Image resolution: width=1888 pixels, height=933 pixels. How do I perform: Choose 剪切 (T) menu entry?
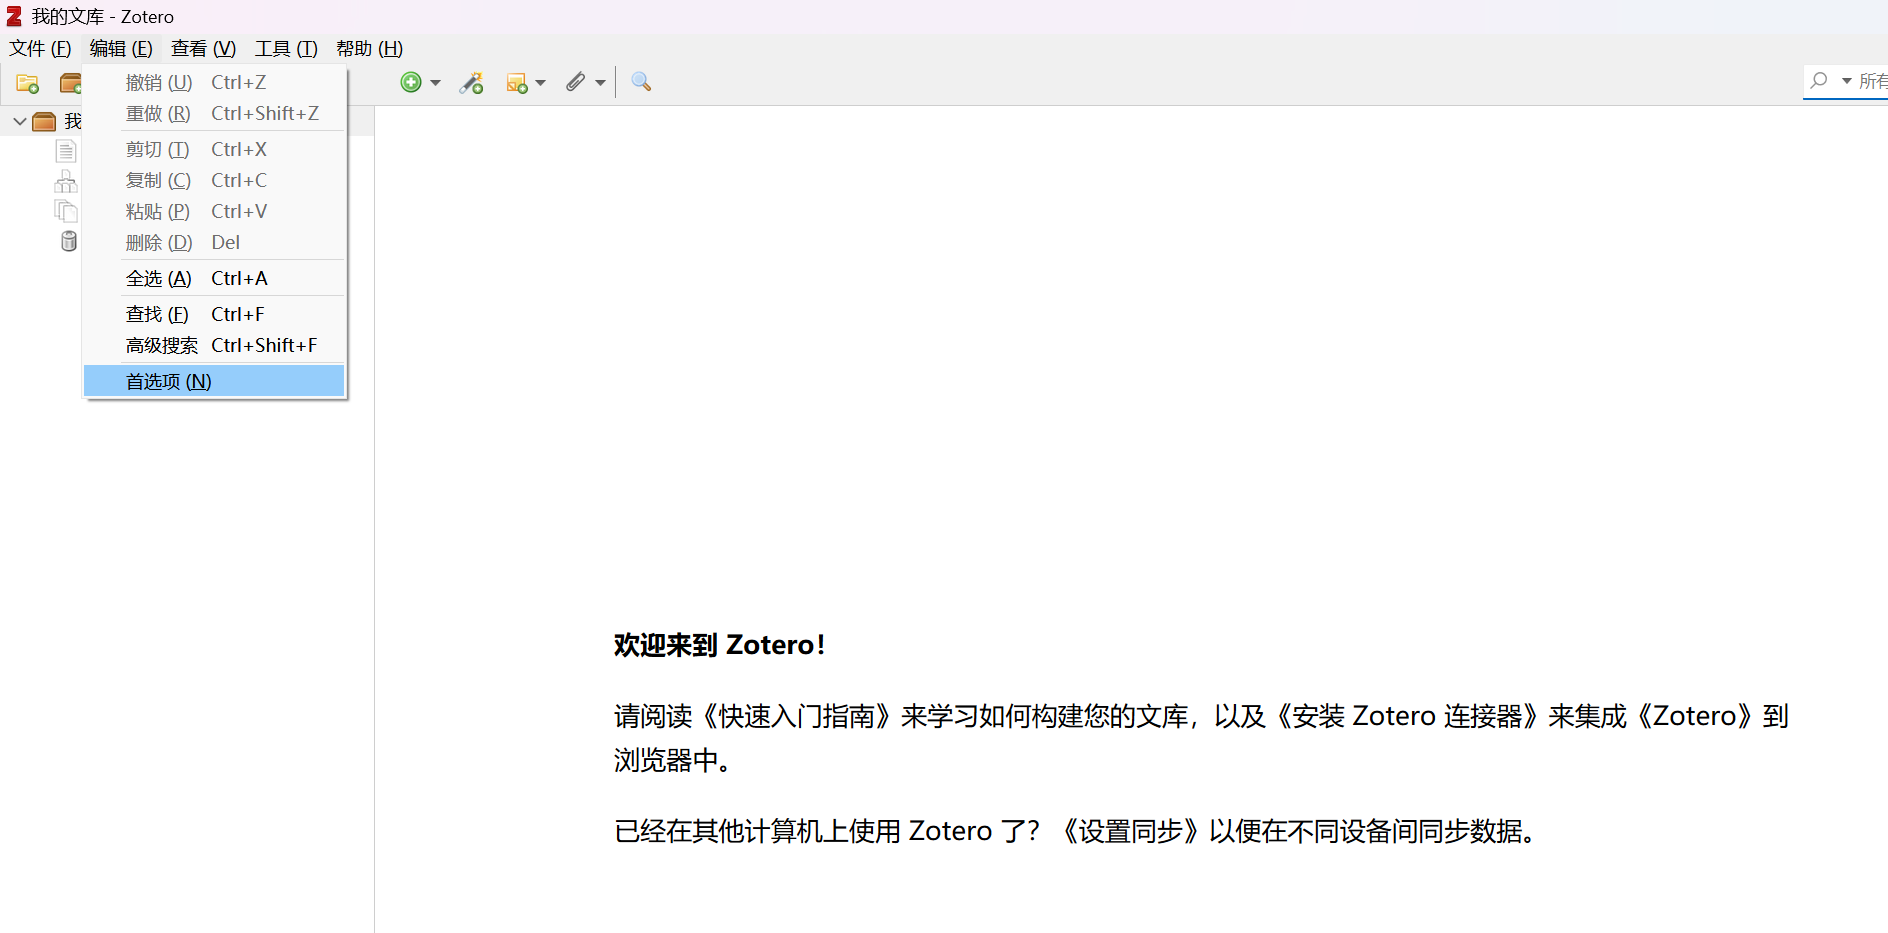tap(214, 149)
